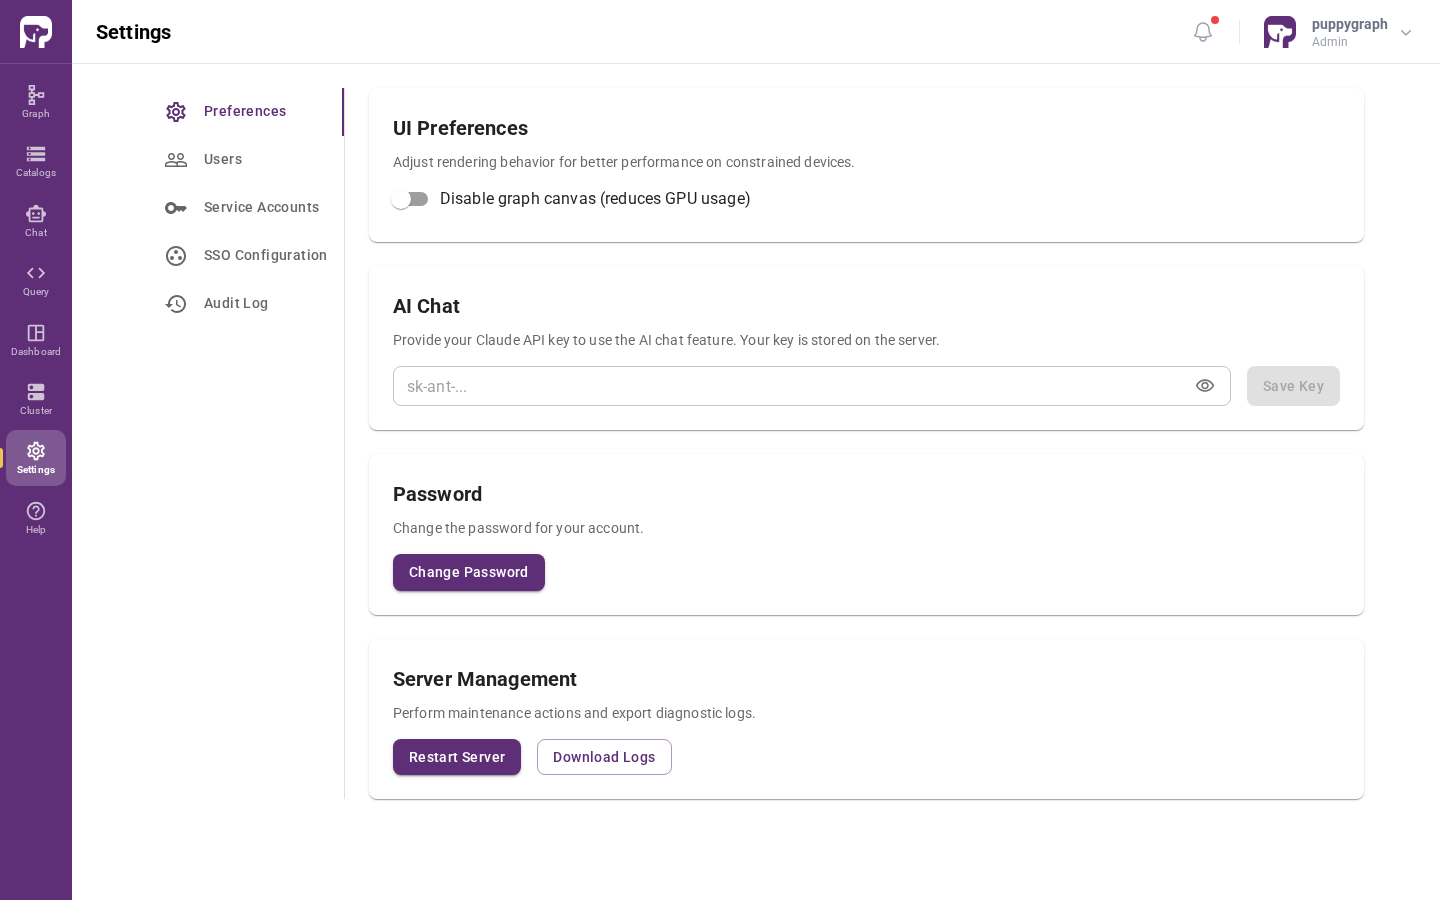The width and height of the screenshot is (1440, 900).
Task: Switch to the Preferences settings tab
Action: 244,112
